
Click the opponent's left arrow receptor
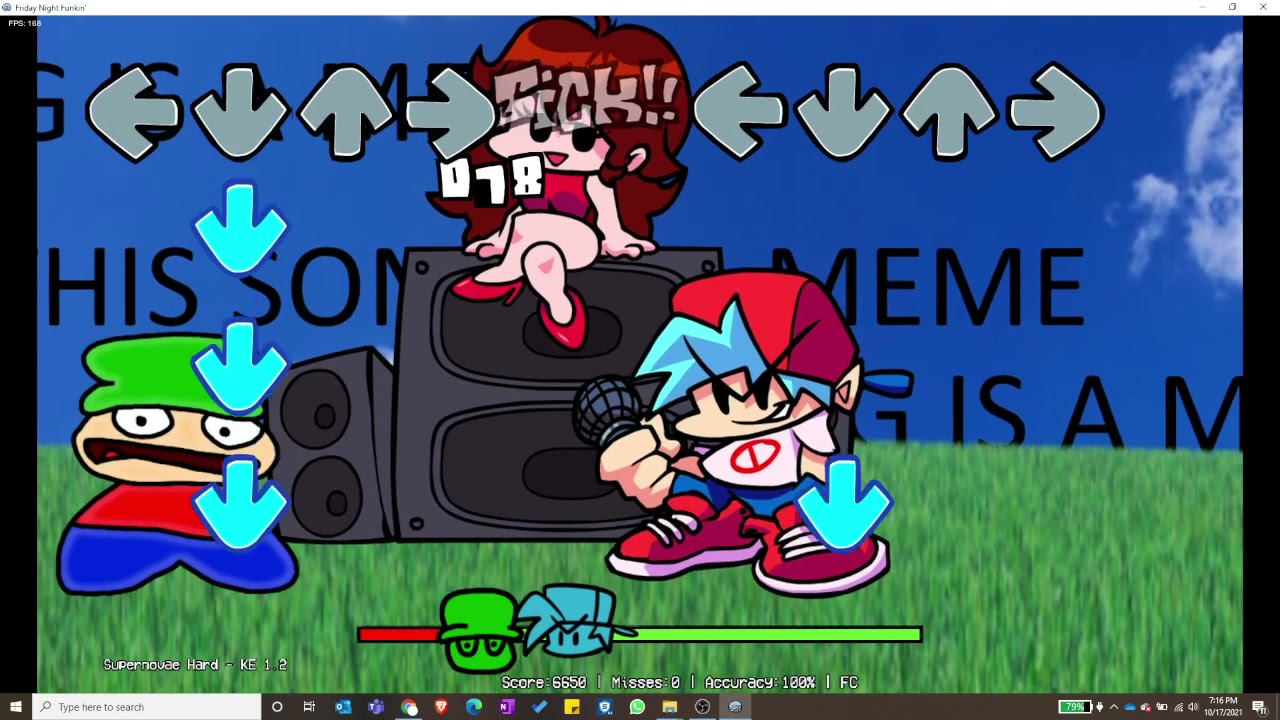pos(134,112)
